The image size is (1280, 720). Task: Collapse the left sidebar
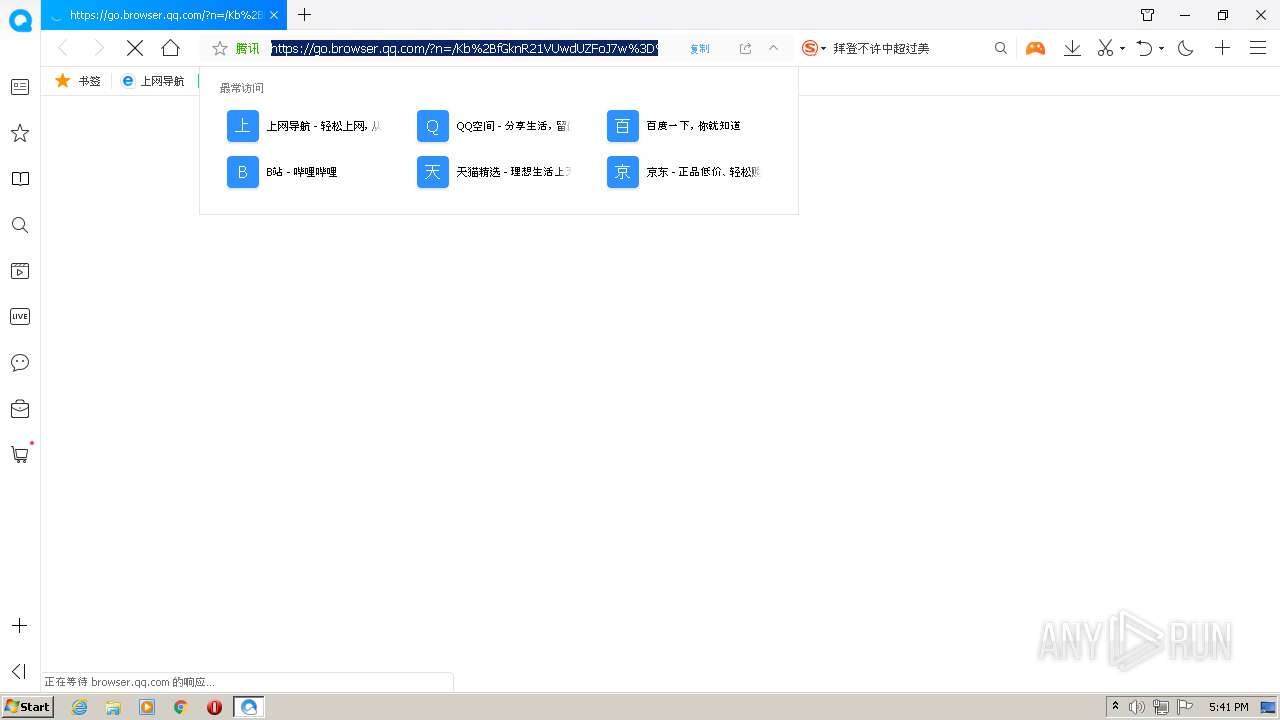tap(19, 672)
